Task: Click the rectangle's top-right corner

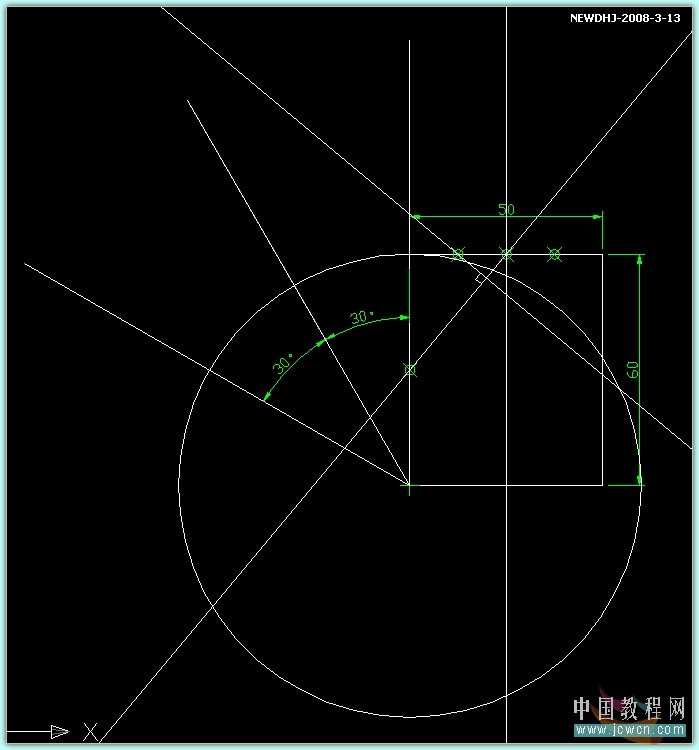Action: tap(602, 254)
